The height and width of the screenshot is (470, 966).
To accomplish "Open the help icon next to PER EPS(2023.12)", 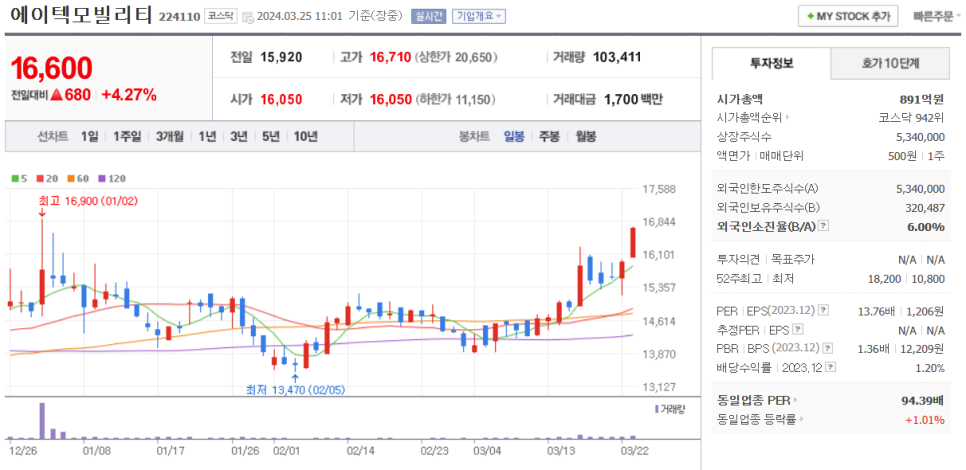I will point(824,310).
